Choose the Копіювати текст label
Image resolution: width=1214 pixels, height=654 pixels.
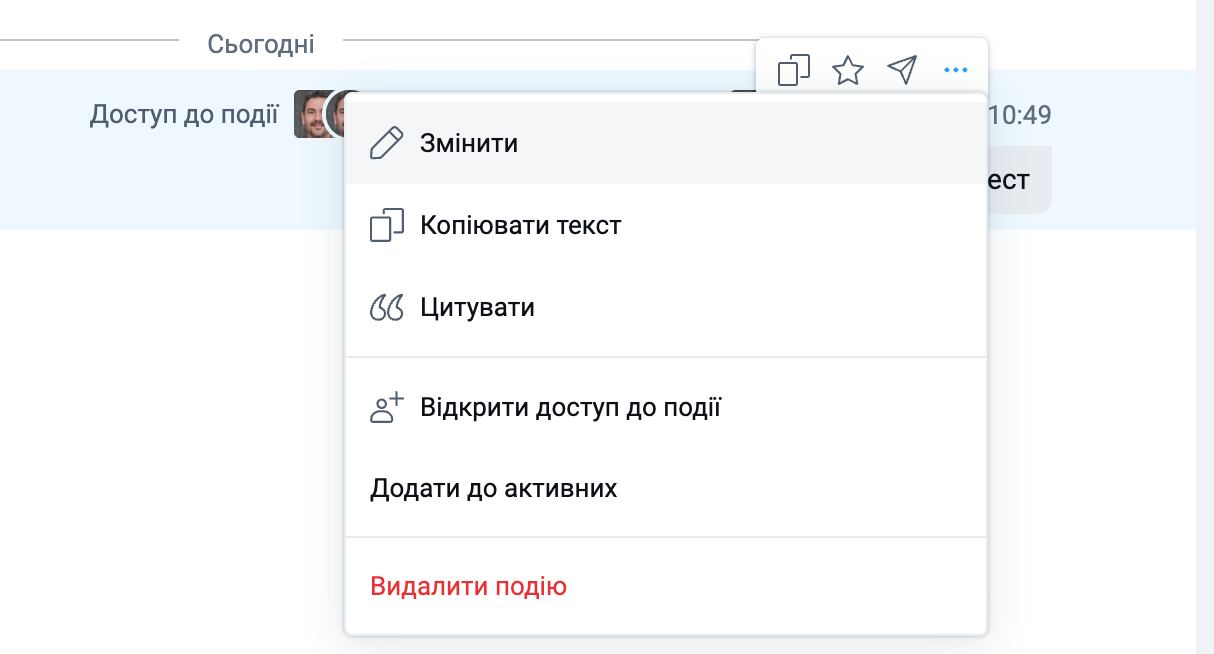(x=520, y=225)
